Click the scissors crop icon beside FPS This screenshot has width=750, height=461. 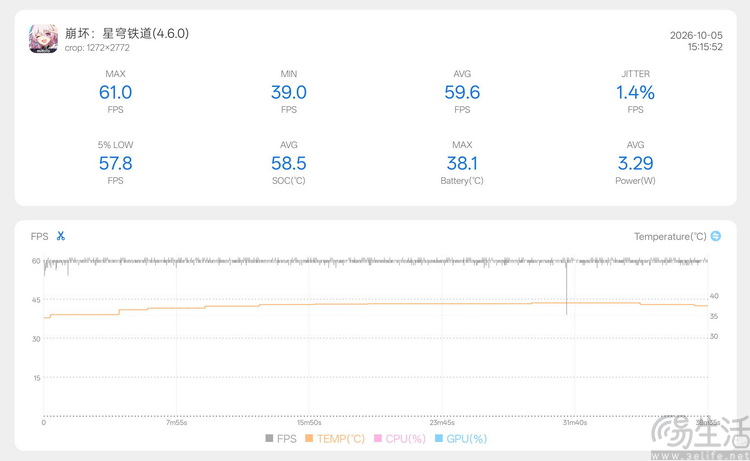(x=60, y=236)
